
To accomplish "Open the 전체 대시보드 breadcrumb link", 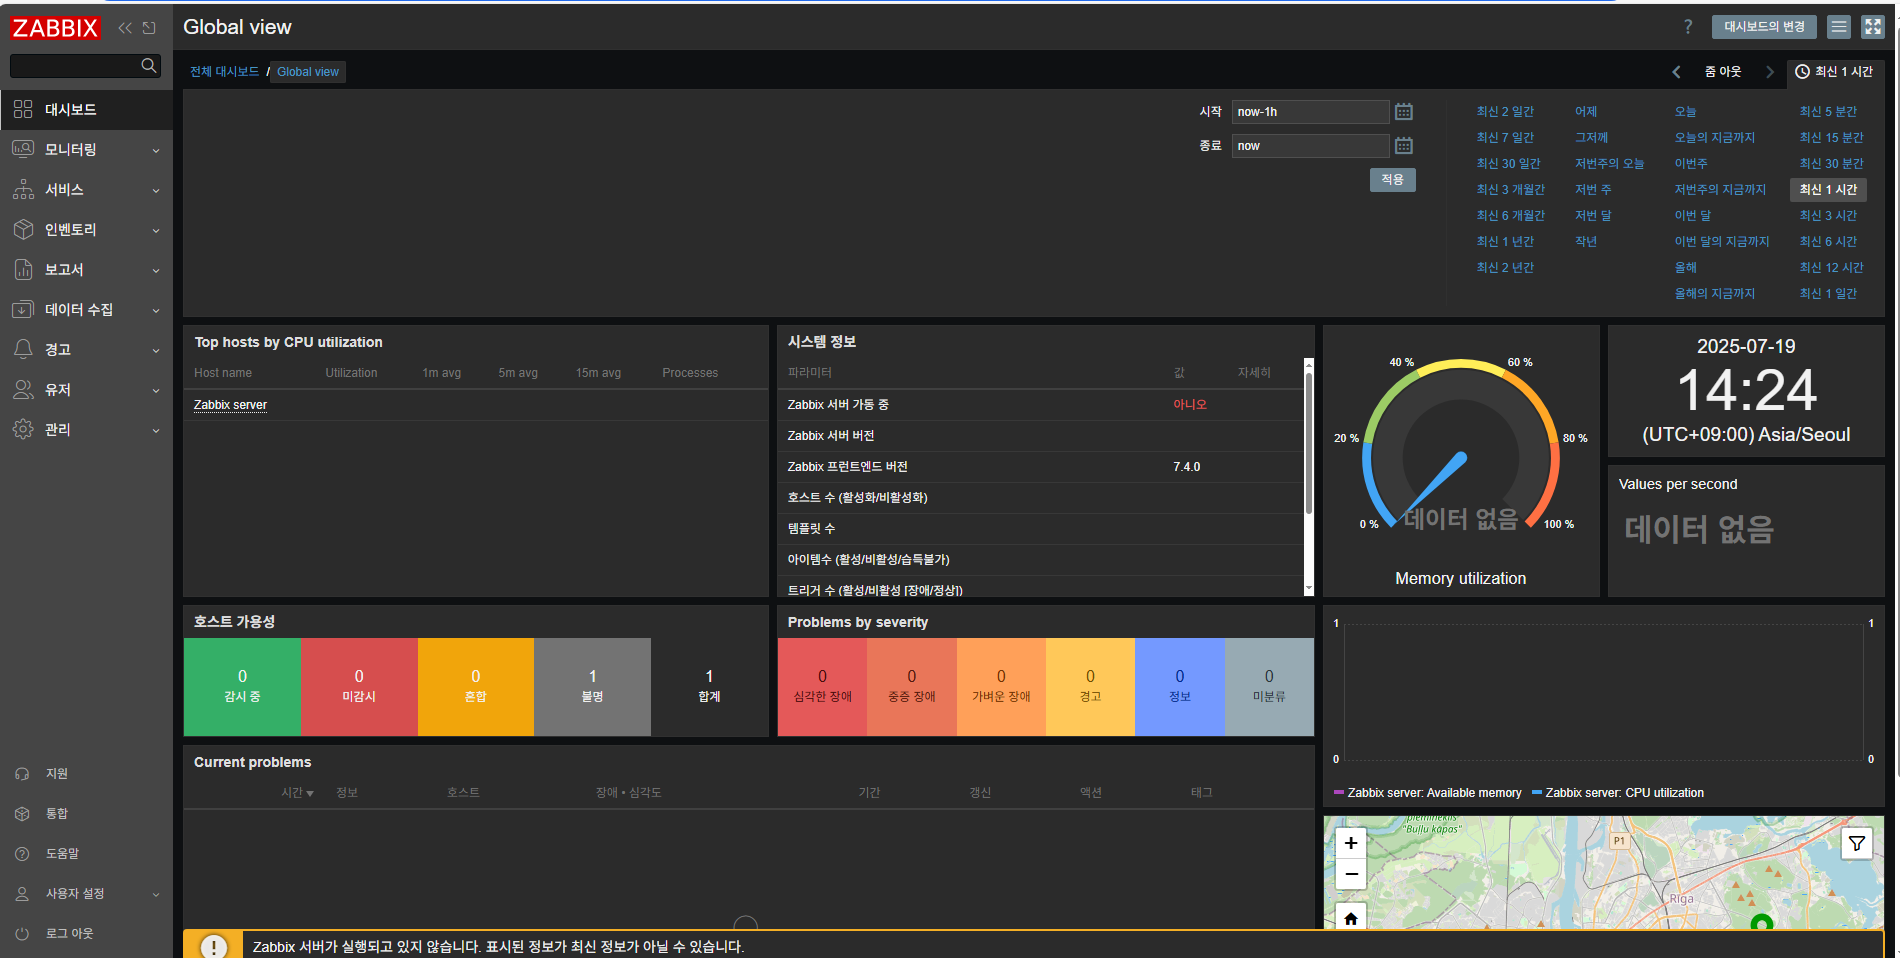I will coord(225,72).
